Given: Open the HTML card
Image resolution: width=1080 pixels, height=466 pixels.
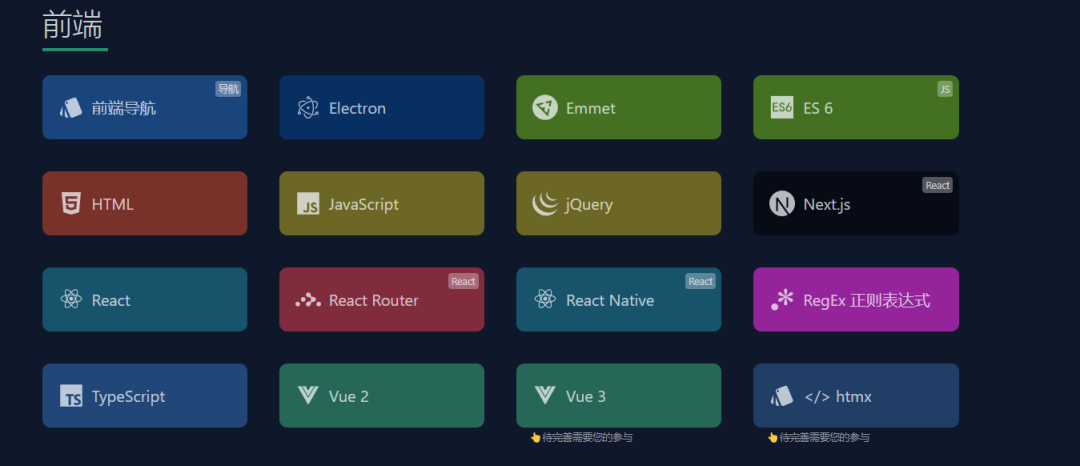Looking at the screenshot, I should [x=145, y=203].
